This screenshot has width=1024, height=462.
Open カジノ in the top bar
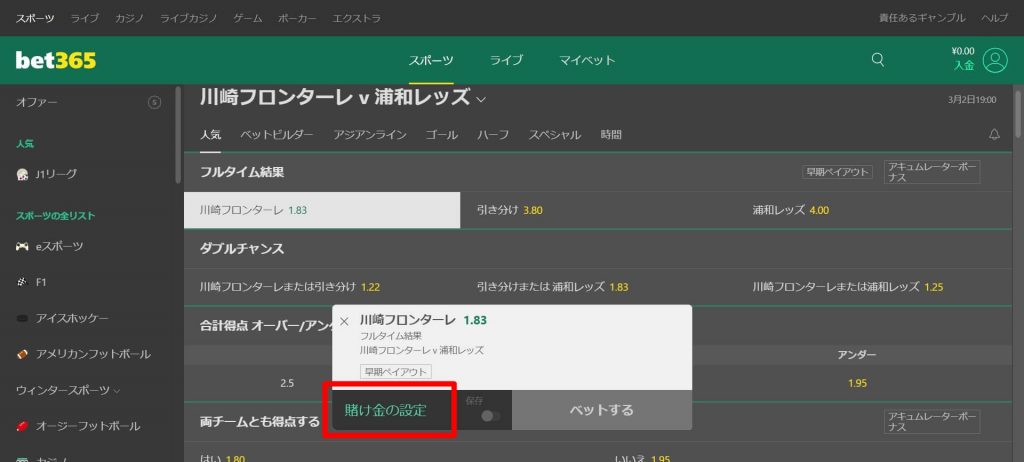(129, 18)
